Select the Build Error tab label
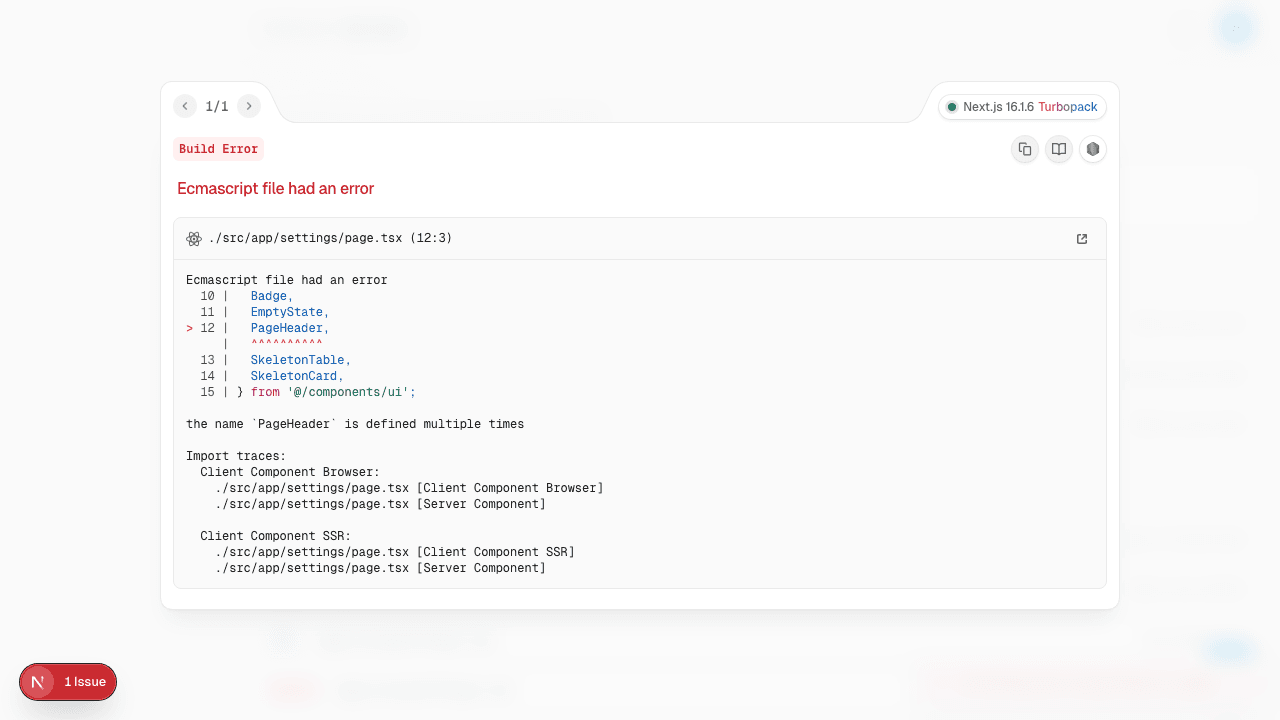Screen dimensions: 1280x720 pos(218,148)
